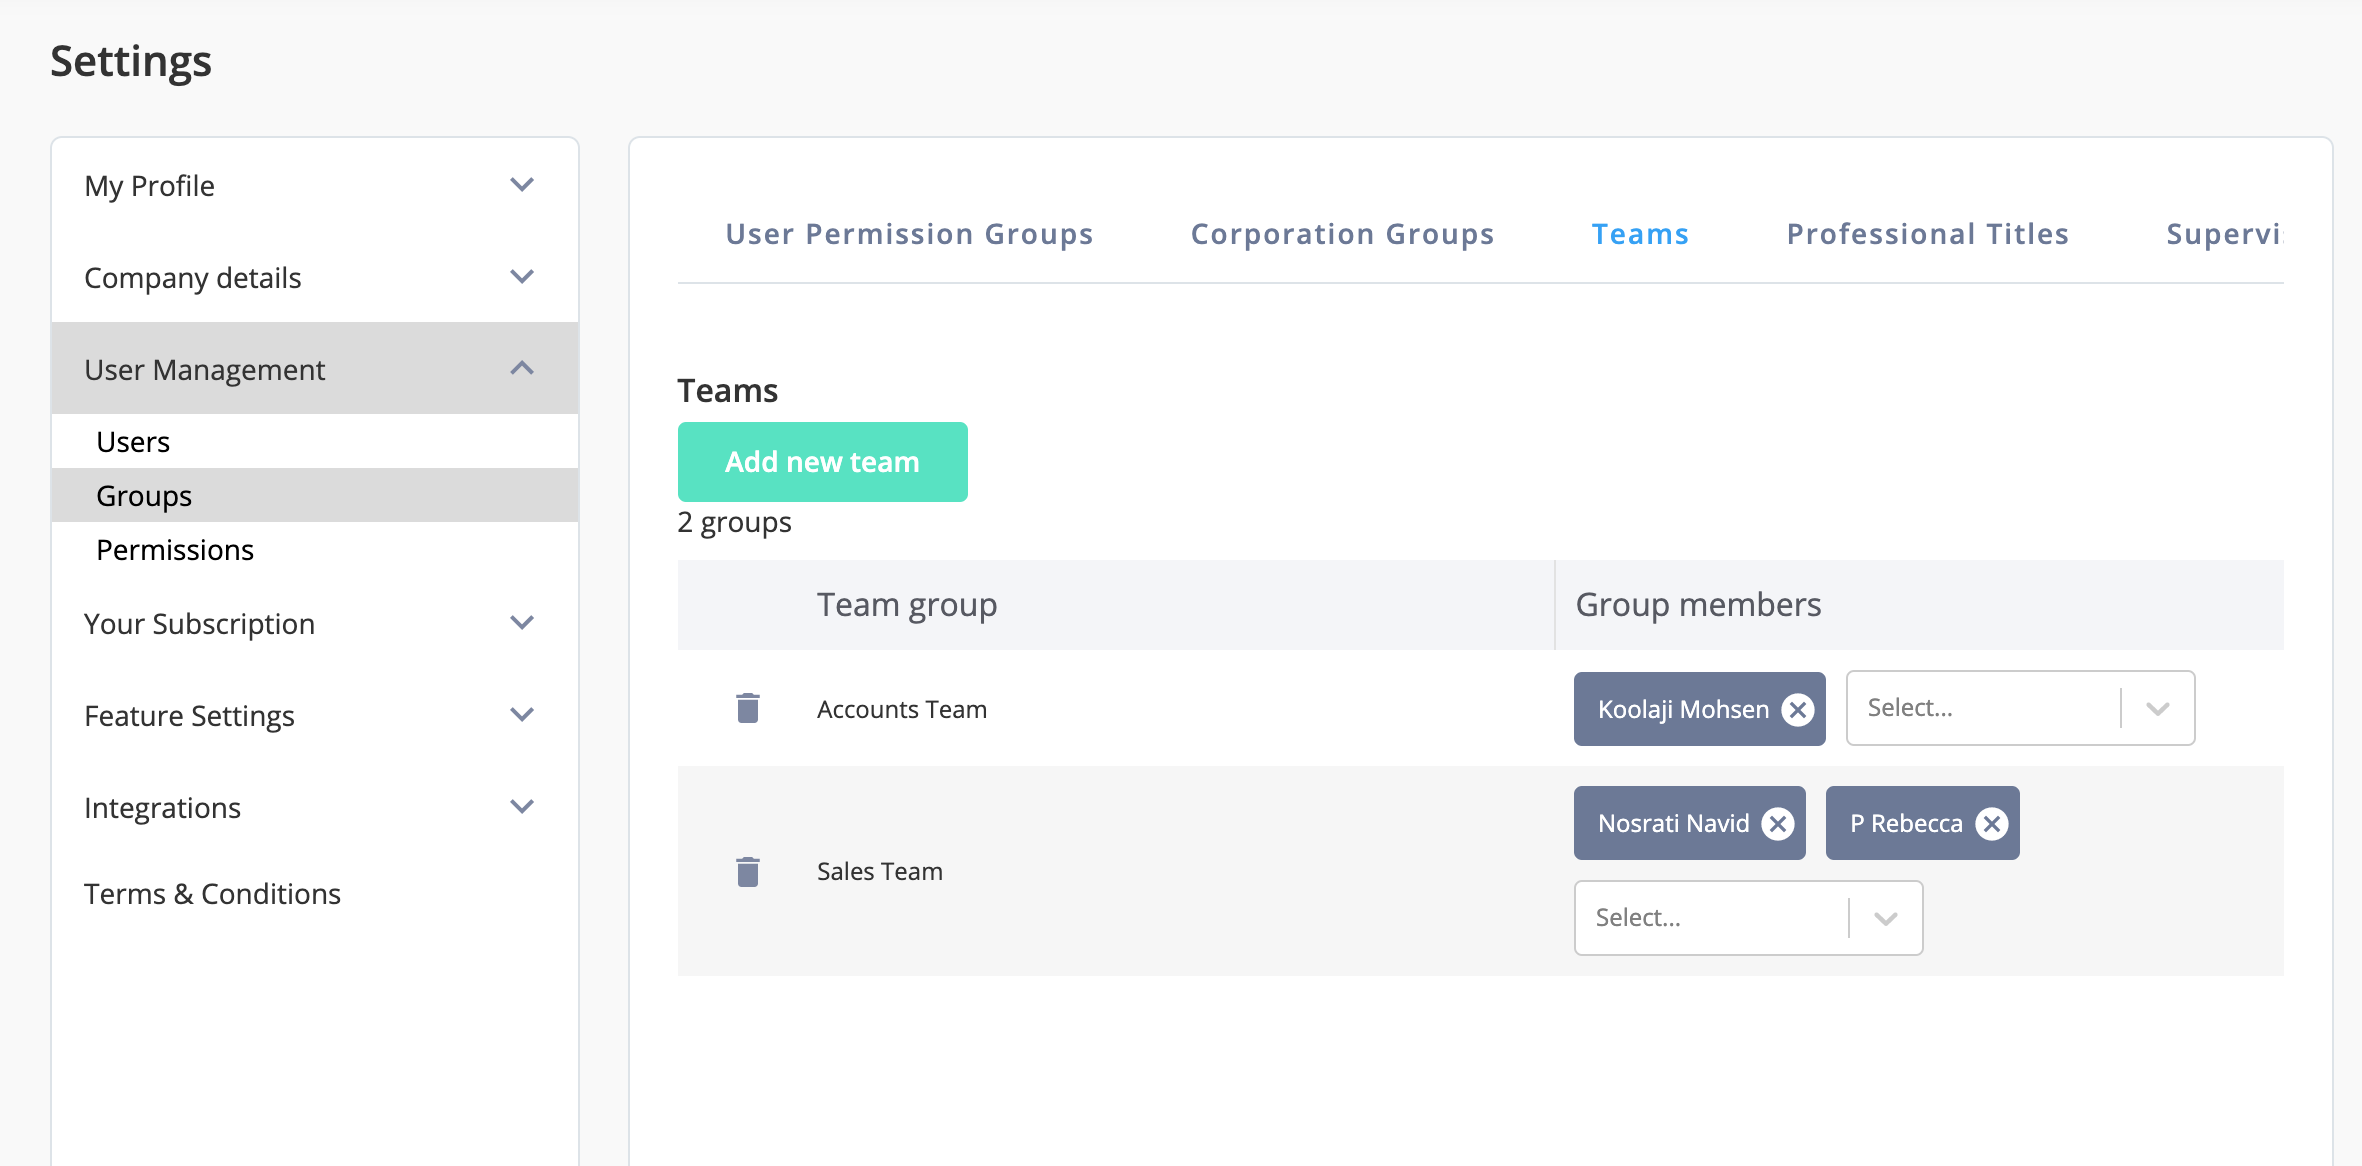The width and height of the screenshot is (2362, 1166).
Task: Open Sales Team member Select dropdown
Action: [x=1748, y=918]
